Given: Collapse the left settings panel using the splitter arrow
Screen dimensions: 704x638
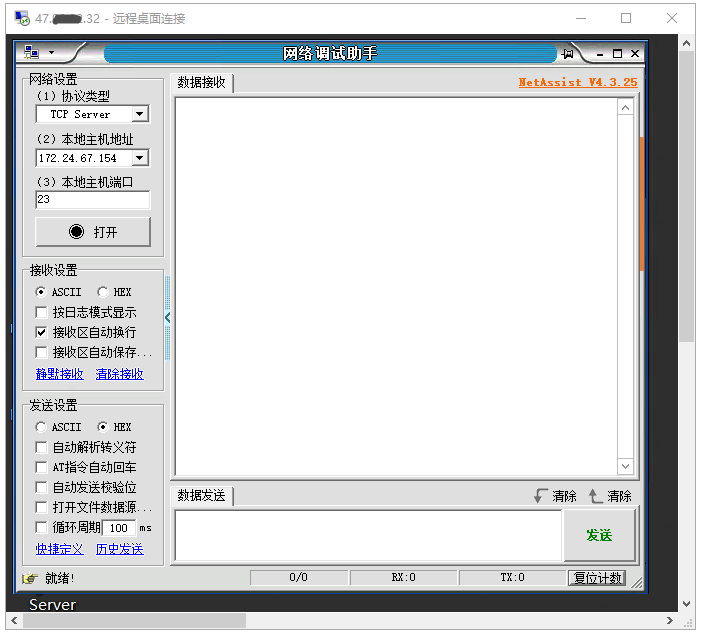Looking at the screenshot, I should click(x=167, y=318).
